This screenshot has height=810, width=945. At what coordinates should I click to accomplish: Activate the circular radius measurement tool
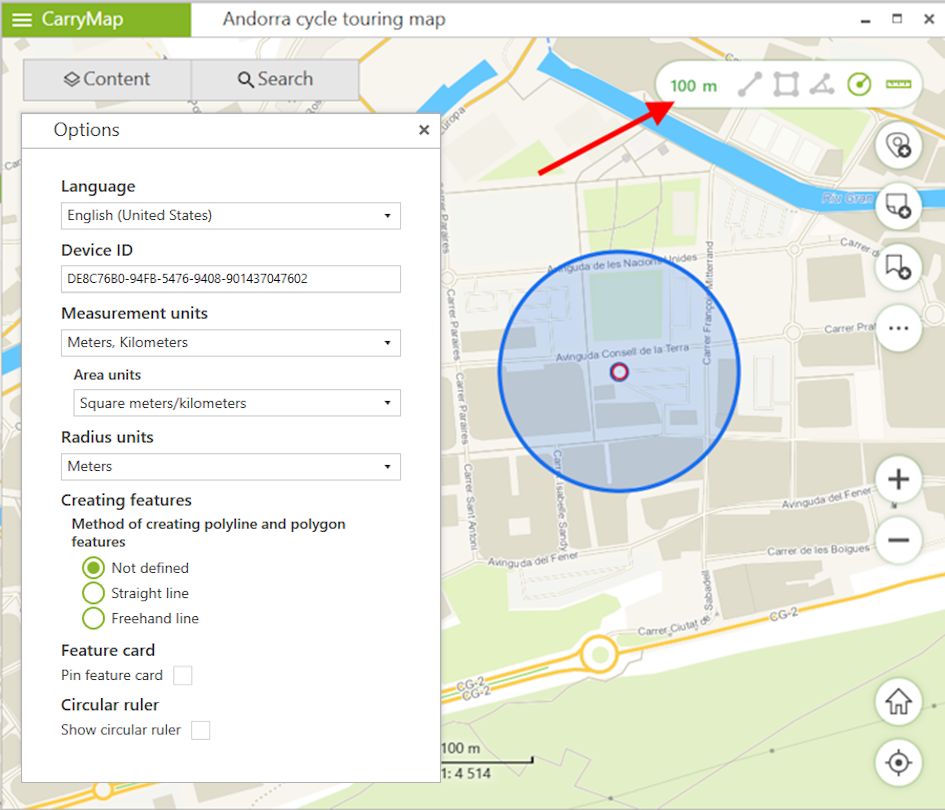[x=859, y=86]
